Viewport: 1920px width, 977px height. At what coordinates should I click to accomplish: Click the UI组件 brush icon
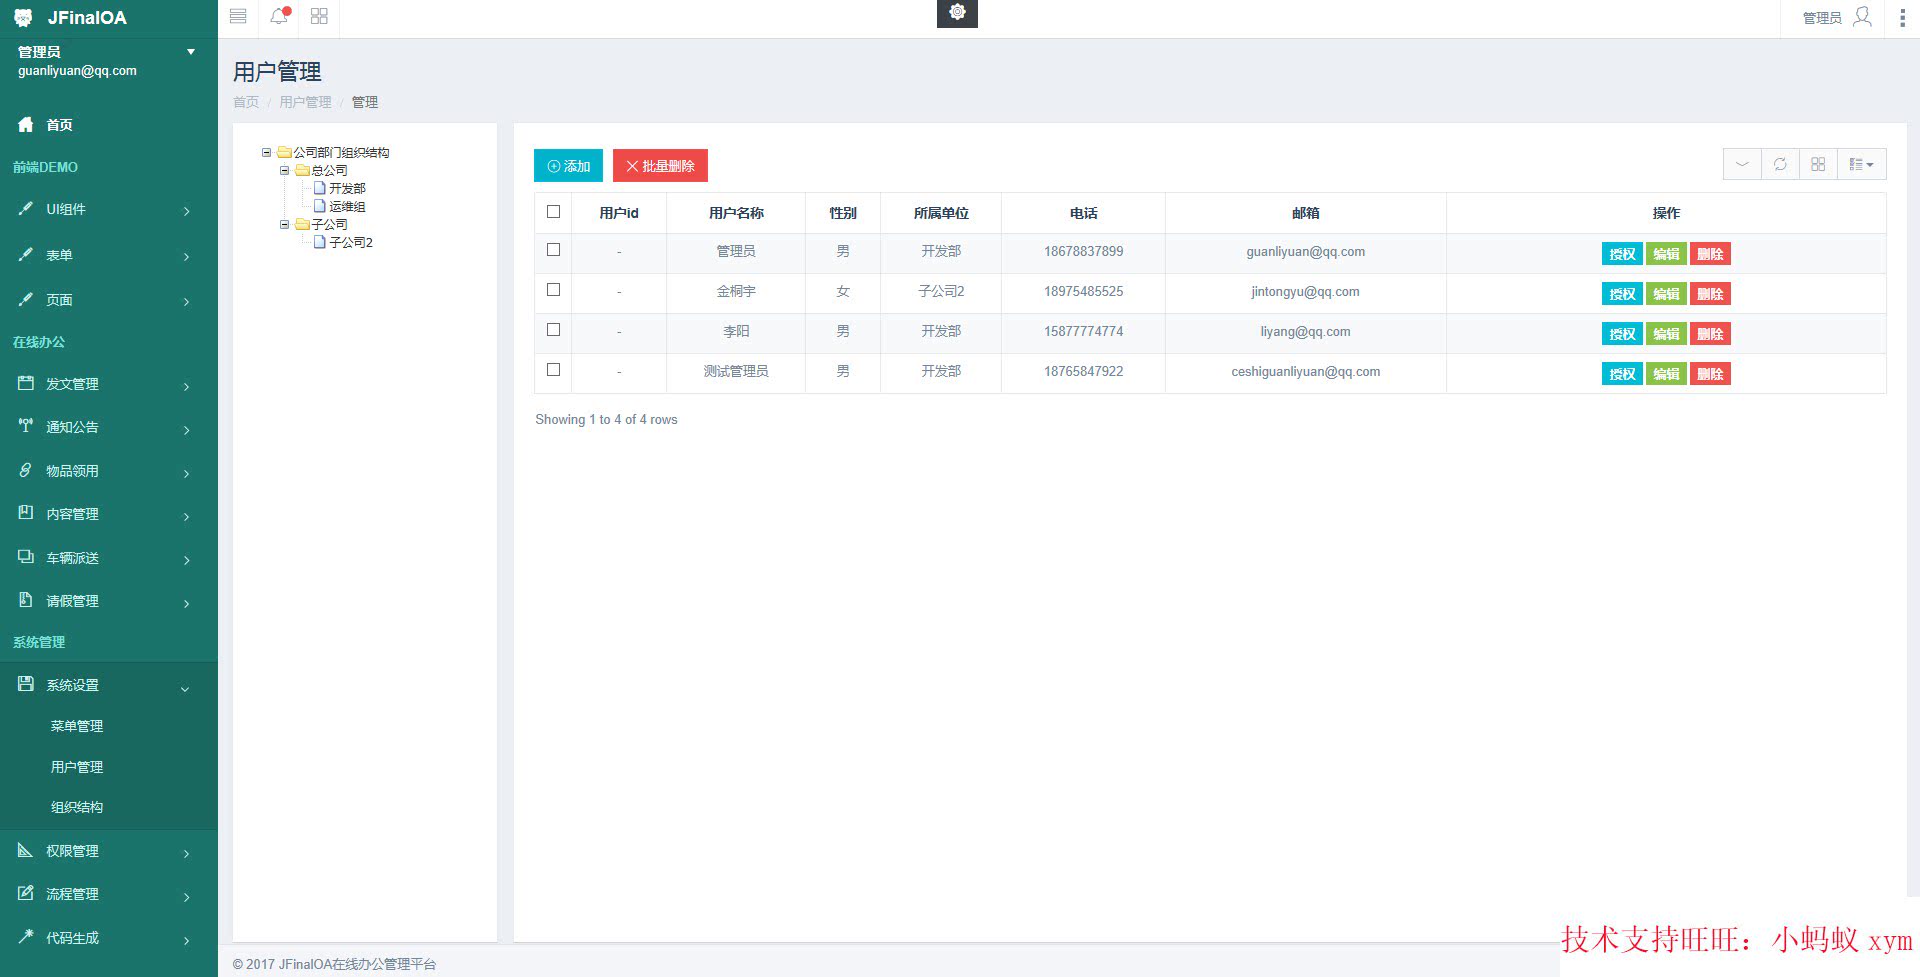coord(26,208)
